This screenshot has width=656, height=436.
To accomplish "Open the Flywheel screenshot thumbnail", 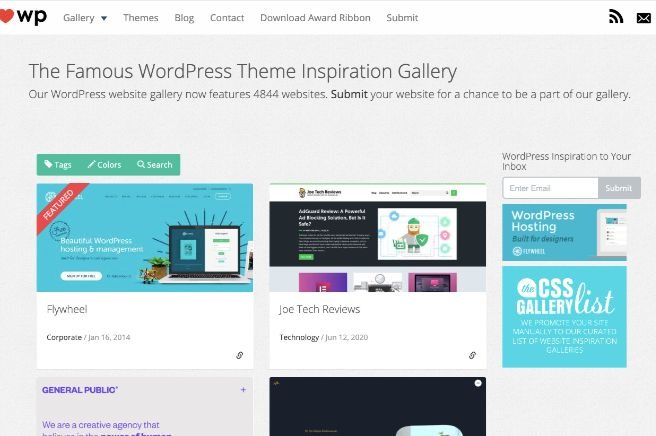I will tap(145, 237).
